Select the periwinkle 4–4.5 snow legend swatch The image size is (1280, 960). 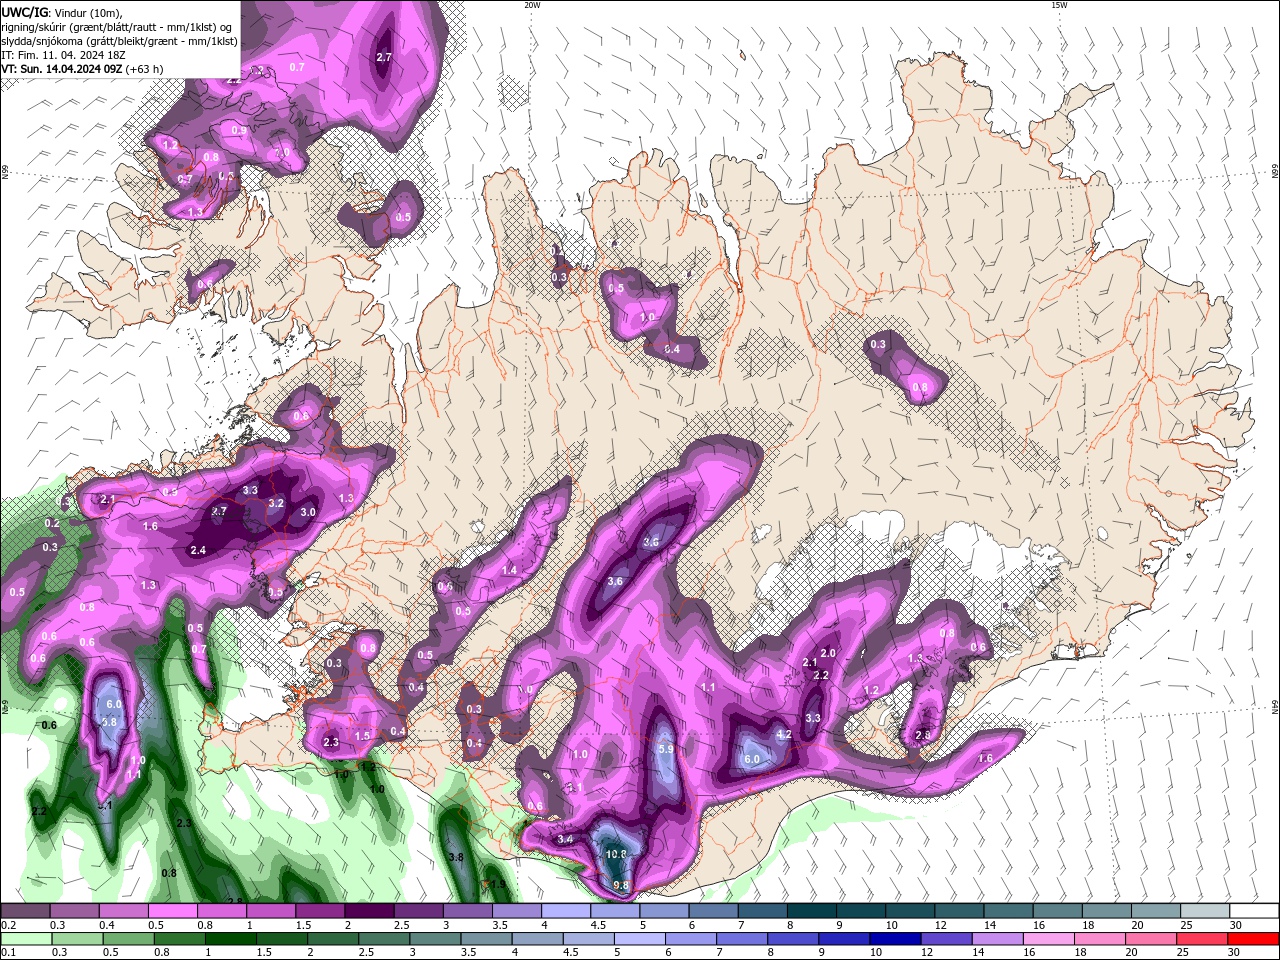(x=566, y=911)
